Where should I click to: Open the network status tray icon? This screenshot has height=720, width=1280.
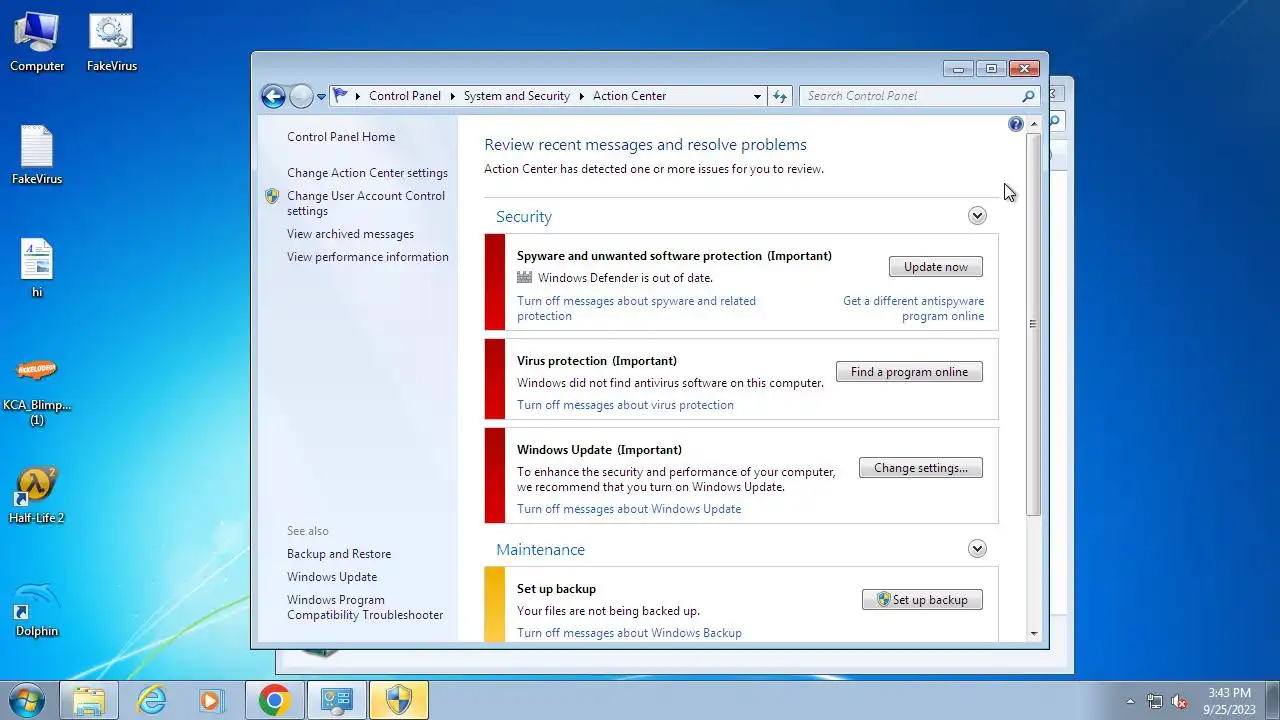(x=1155, y=701)
